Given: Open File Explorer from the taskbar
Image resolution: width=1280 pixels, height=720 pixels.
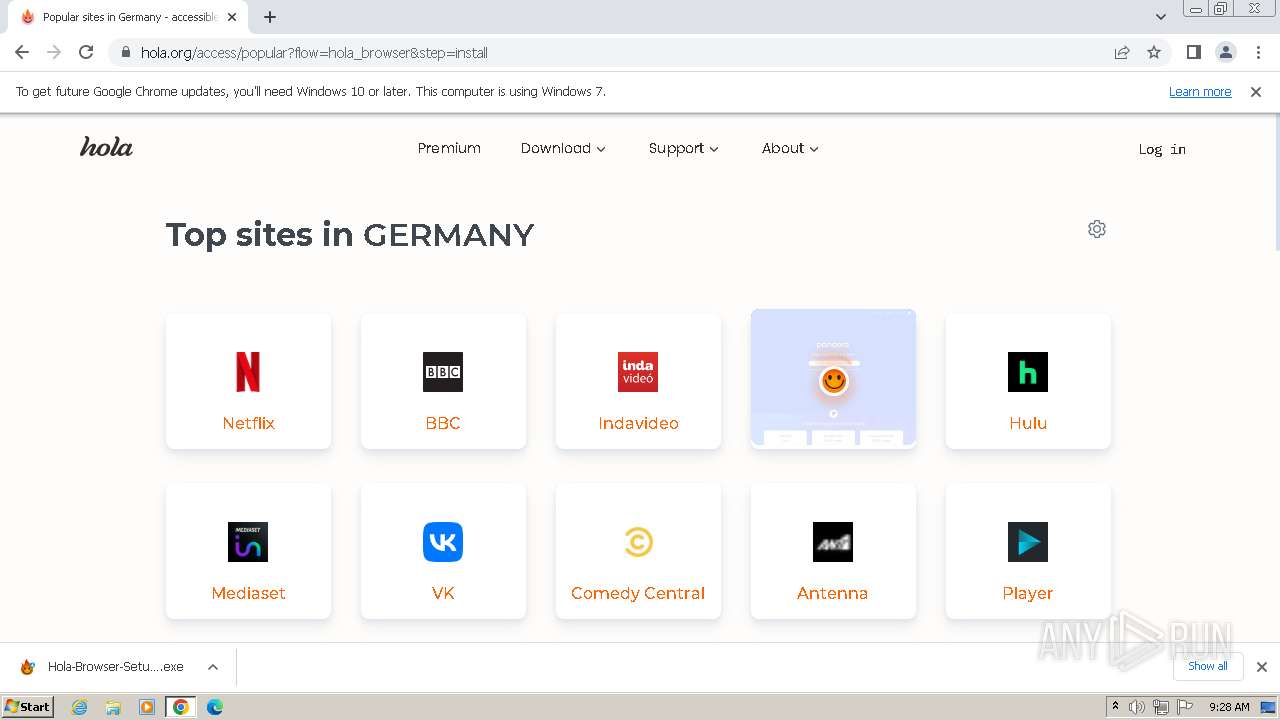Looking at the screenshot, I should [113, 707].
